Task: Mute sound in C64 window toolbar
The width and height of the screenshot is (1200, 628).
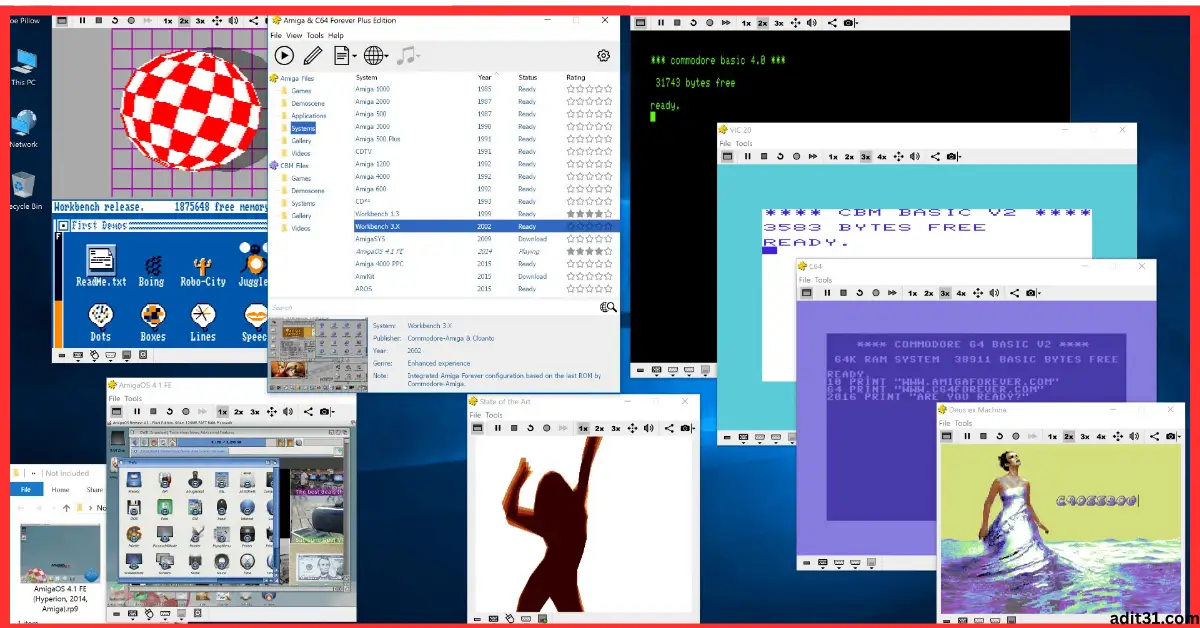Action: (994, 293)
